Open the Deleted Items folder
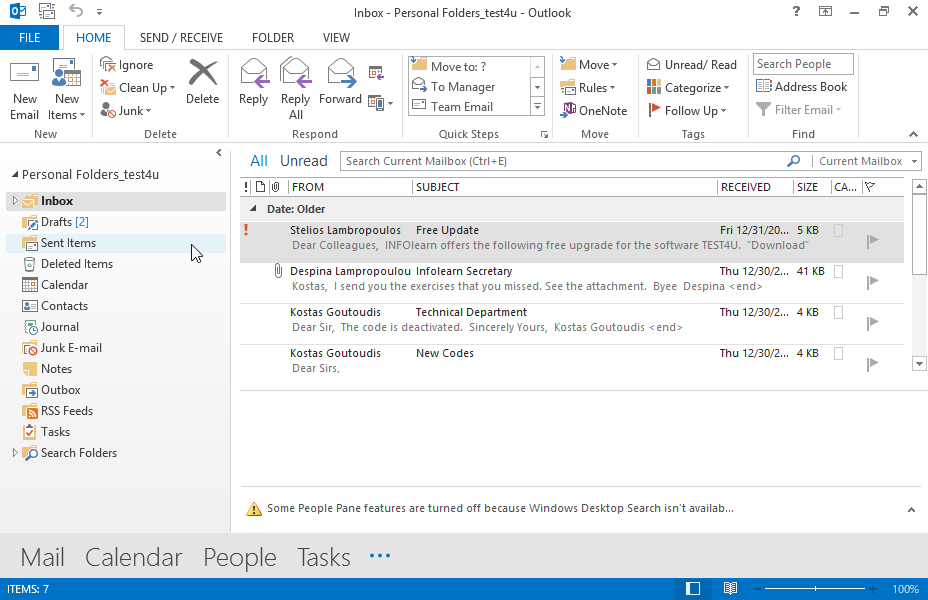This screenshot has width=928, height=600. point(116,264)
